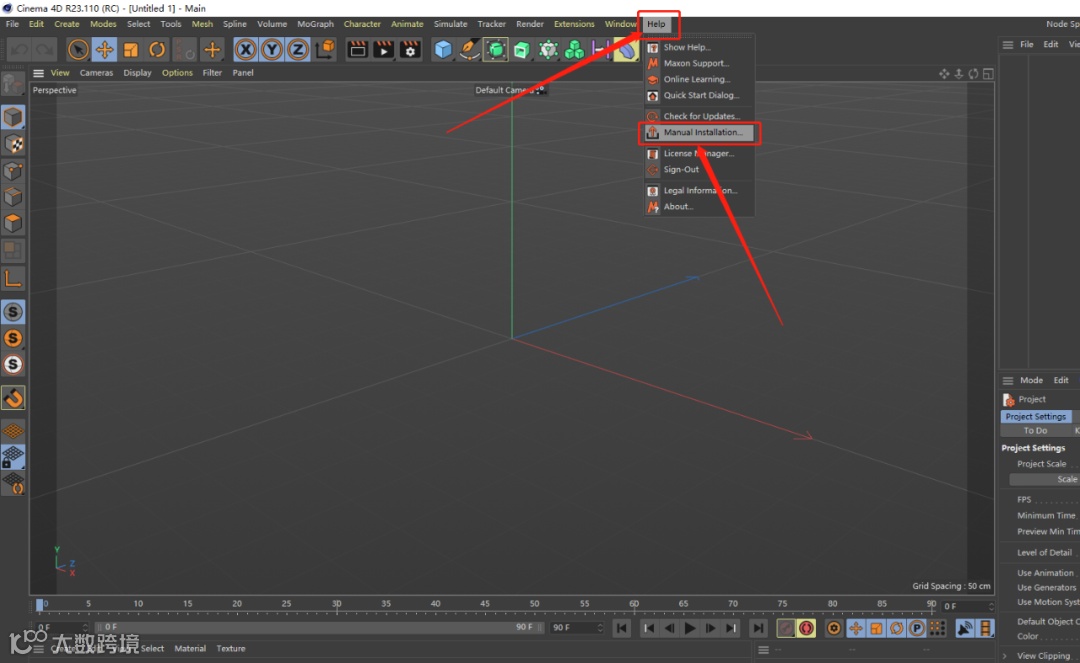1080x663 pixels.
Task: Click the Extrude generator icon
Action: pyautogui.click(x=521, y=50)
